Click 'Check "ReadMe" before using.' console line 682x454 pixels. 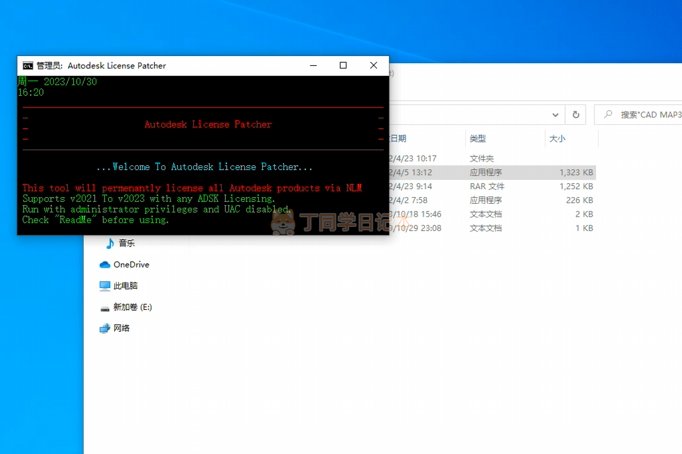95,220
